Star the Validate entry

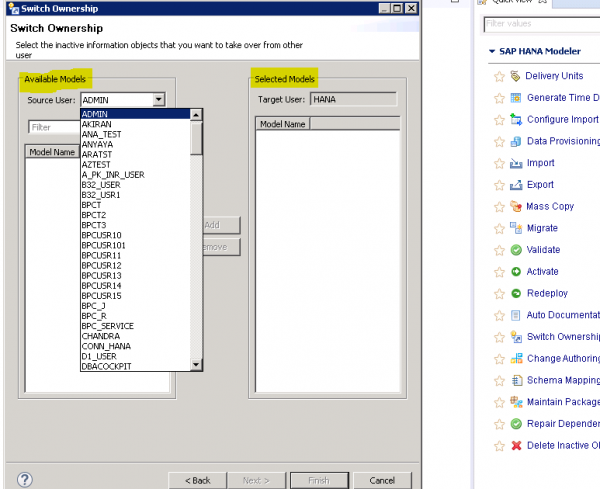[499, 251]
